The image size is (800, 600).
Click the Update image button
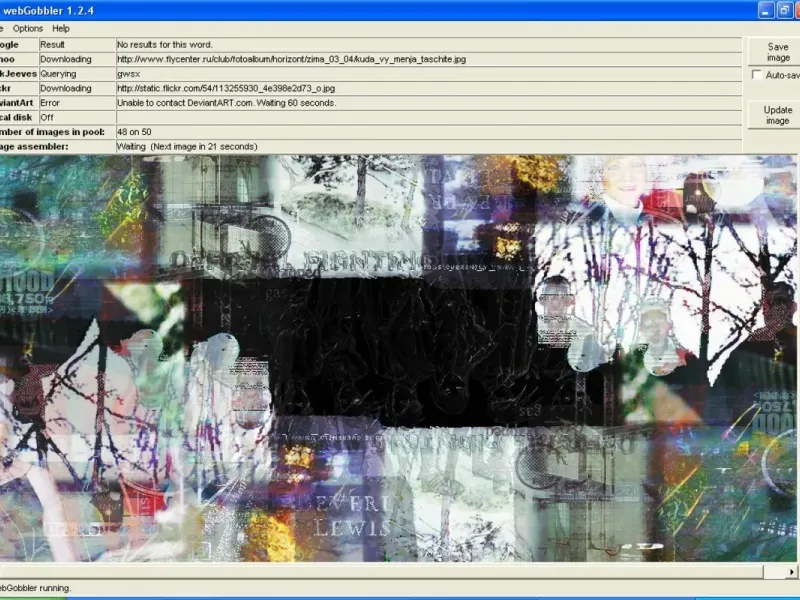click(777, 115)
